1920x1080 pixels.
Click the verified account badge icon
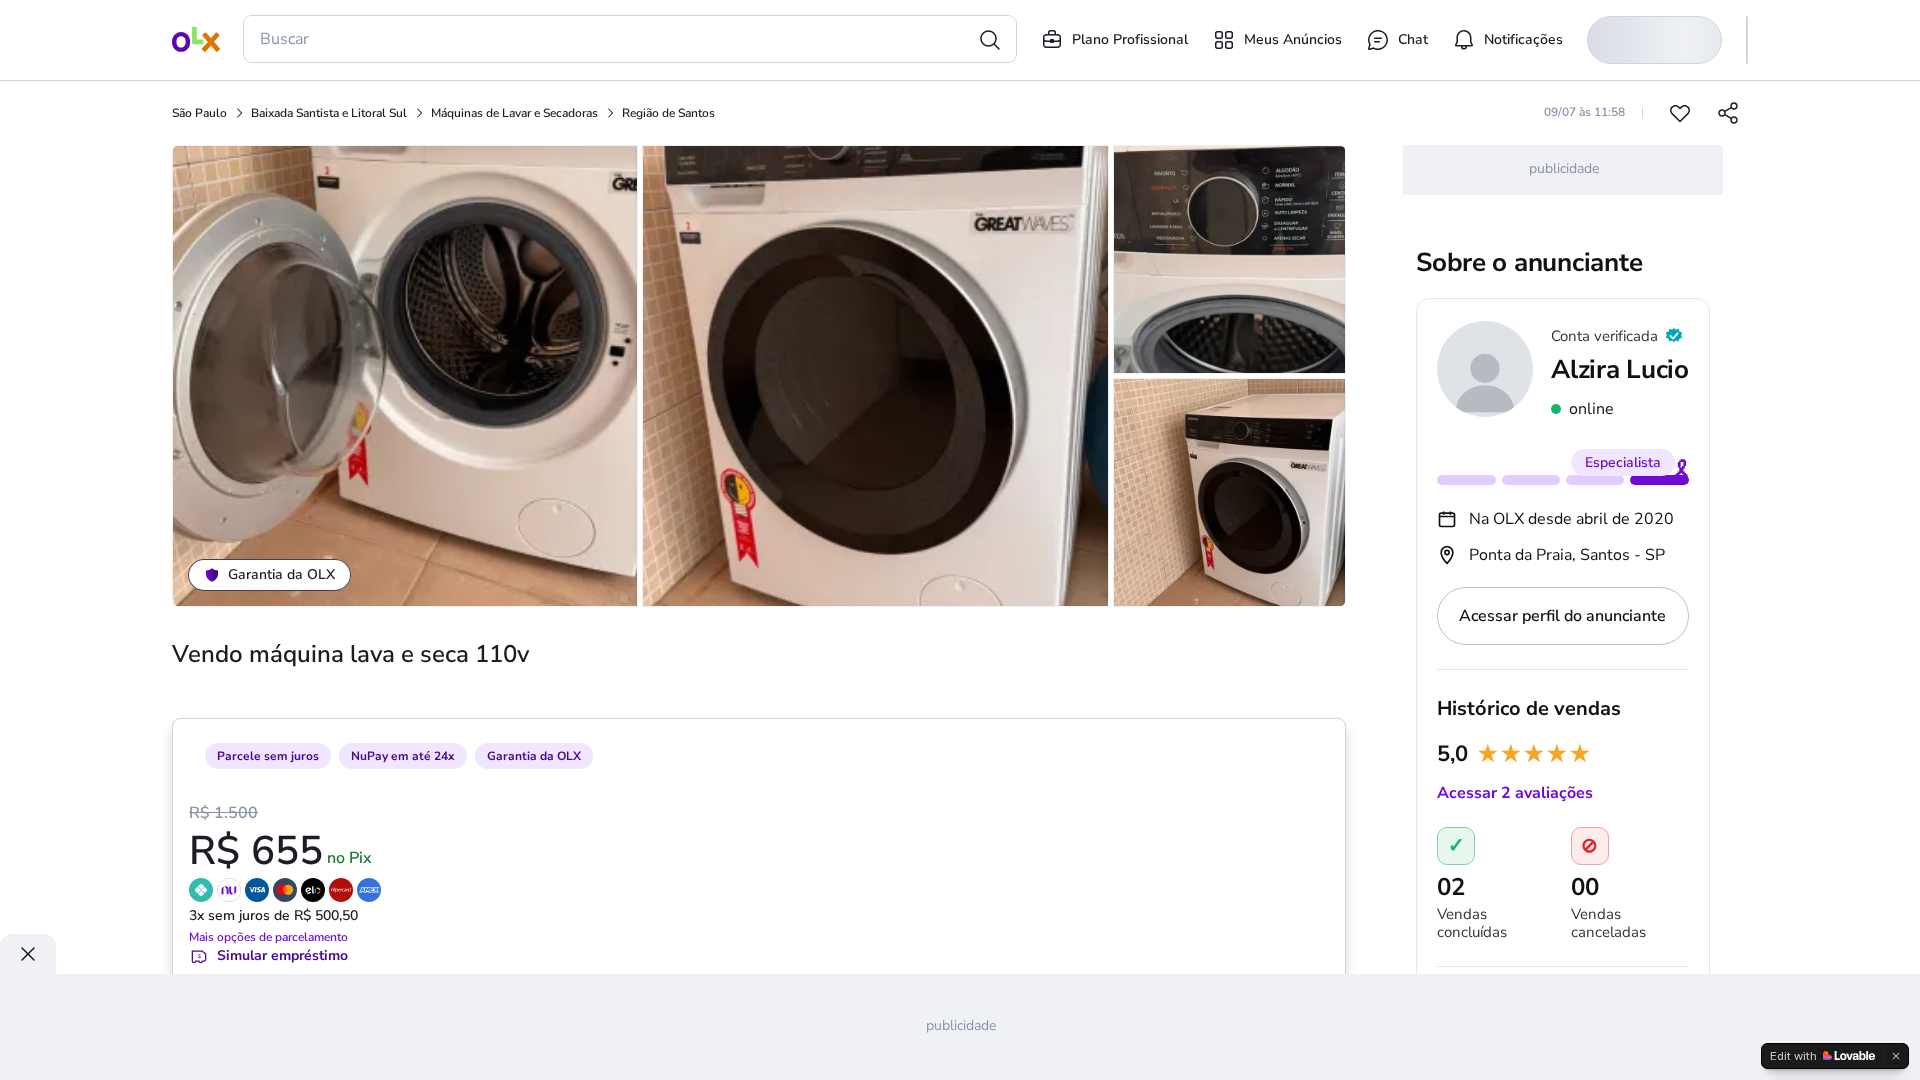click(x=1674, y=336)
